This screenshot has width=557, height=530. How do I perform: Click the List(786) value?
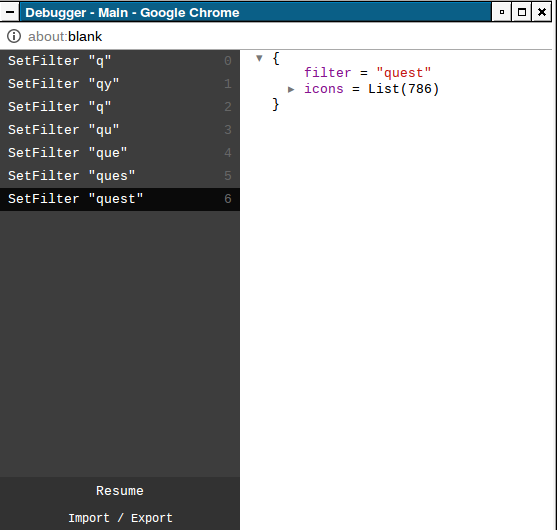pyautogui.click(x=404, y=89)
